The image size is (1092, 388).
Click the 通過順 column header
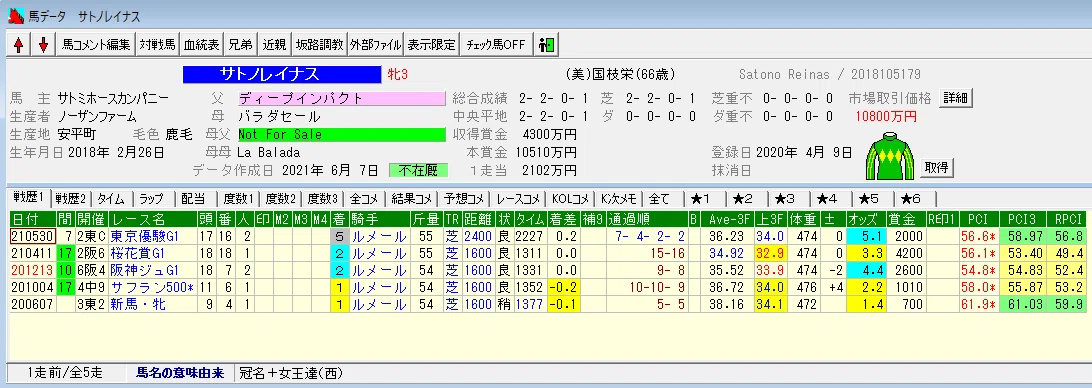point(647,218)
